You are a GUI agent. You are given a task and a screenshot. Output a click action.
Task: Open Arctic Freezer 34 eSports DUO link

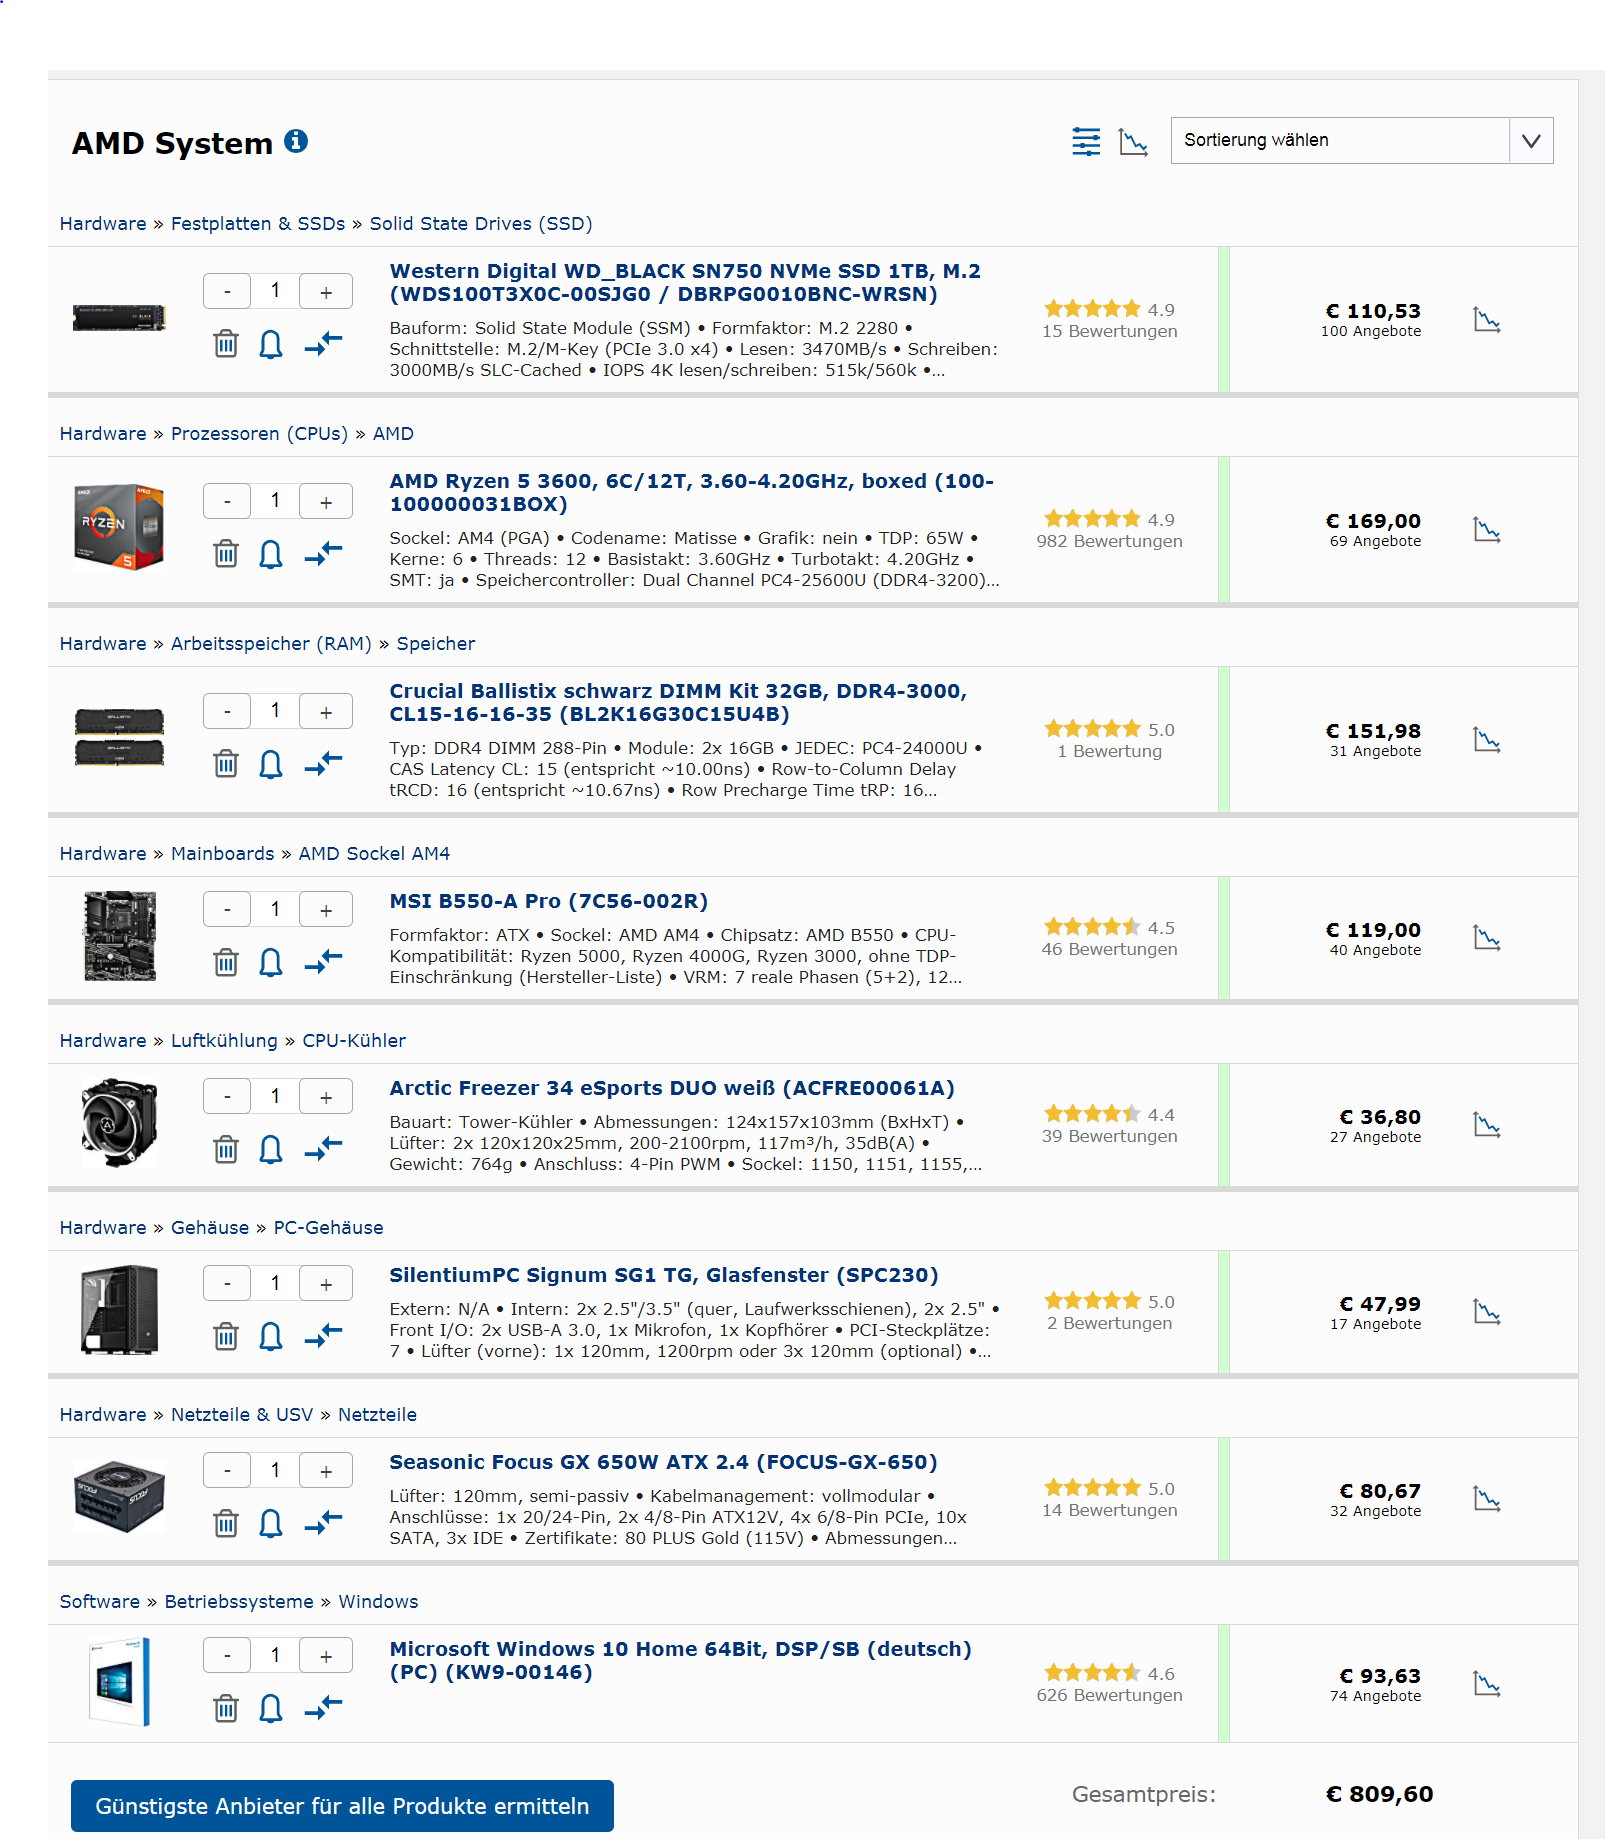click(672, 1088)
